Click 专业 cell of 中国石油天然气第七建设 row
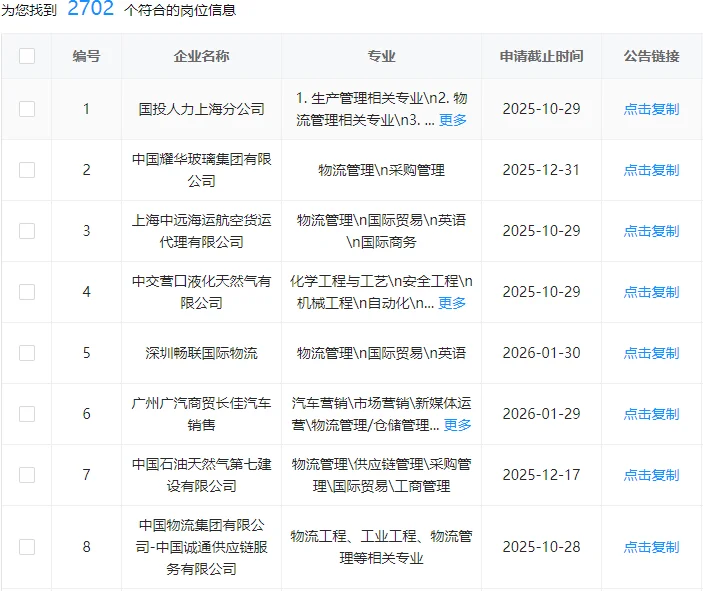 pyautogui.click(x=382, y=475)
